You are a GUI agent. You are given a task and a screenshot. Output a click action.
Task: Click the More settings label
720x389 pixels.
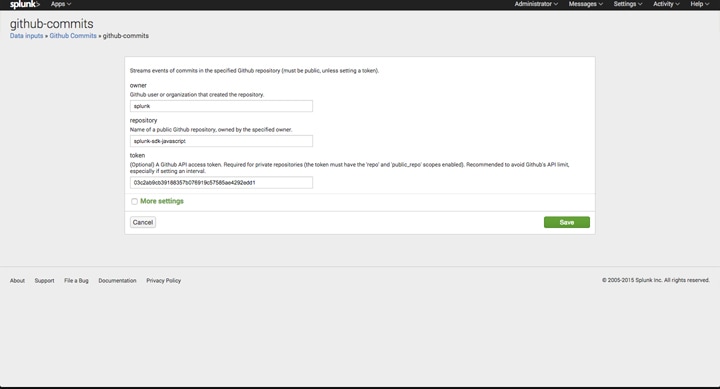pos(162,201)
